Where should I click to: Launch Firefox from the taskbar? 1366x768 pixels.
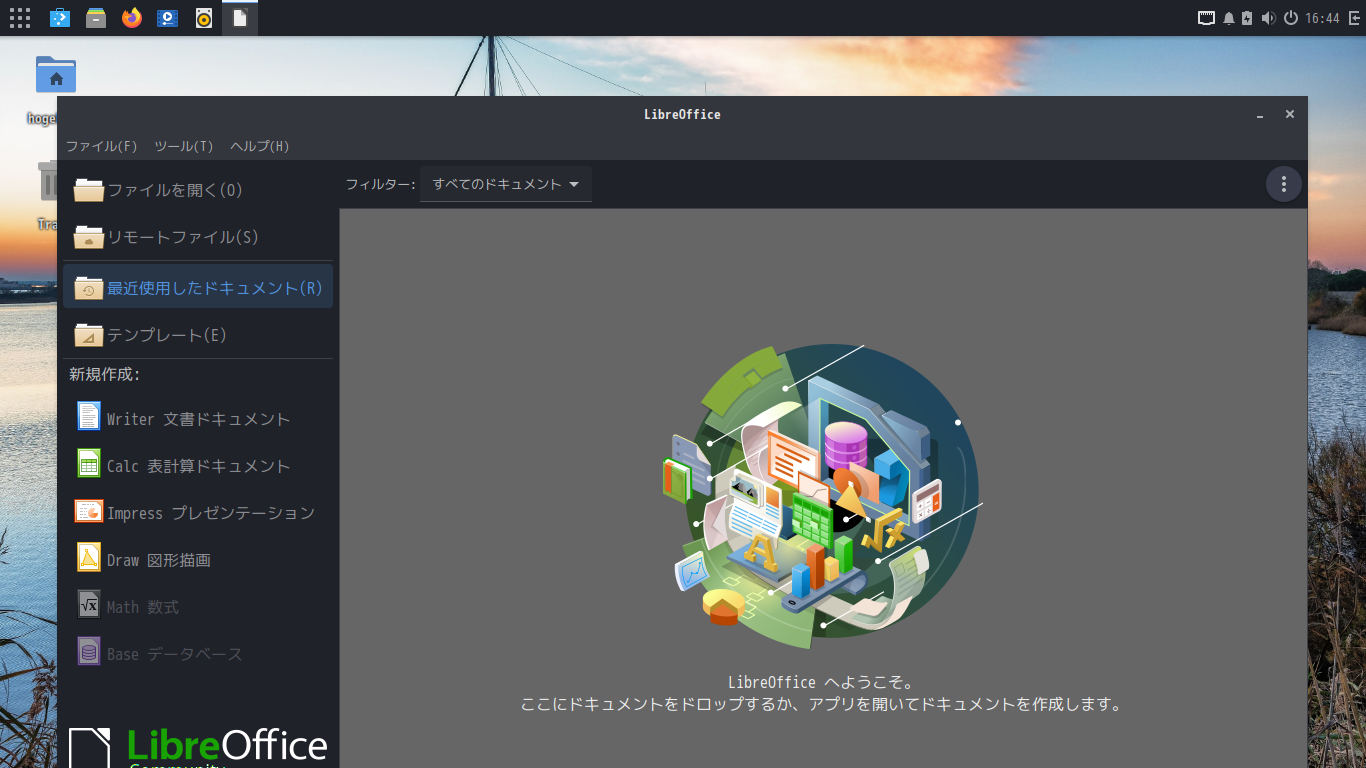(x=131, y=17)
